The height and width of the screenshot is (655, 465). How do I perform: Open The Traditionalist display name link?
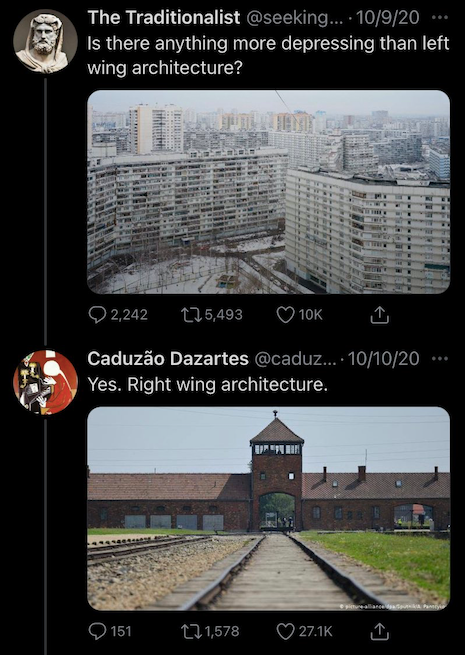[x=164, y=18]
